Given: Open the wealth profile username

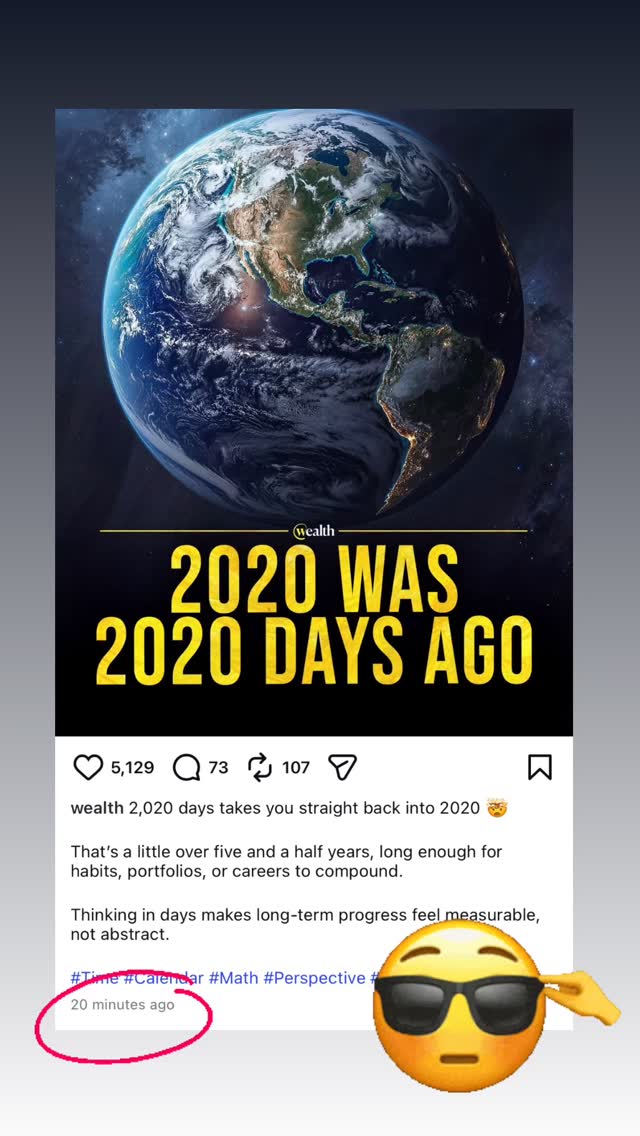Looking at the screenshot, I should point(97,808).
